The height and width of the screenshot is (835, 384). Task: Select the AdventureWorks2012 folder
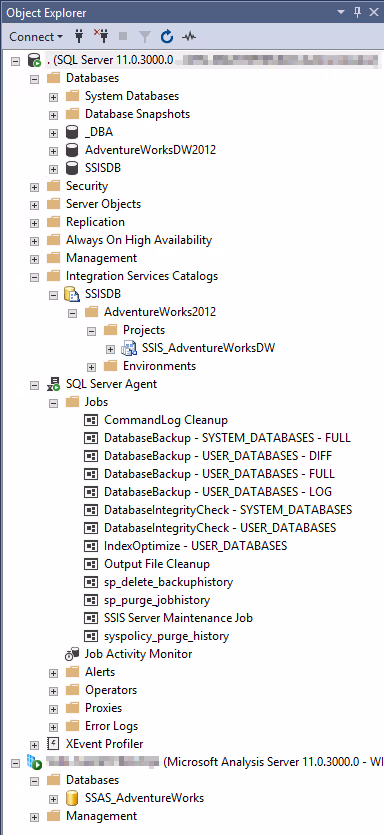point(160,312)
